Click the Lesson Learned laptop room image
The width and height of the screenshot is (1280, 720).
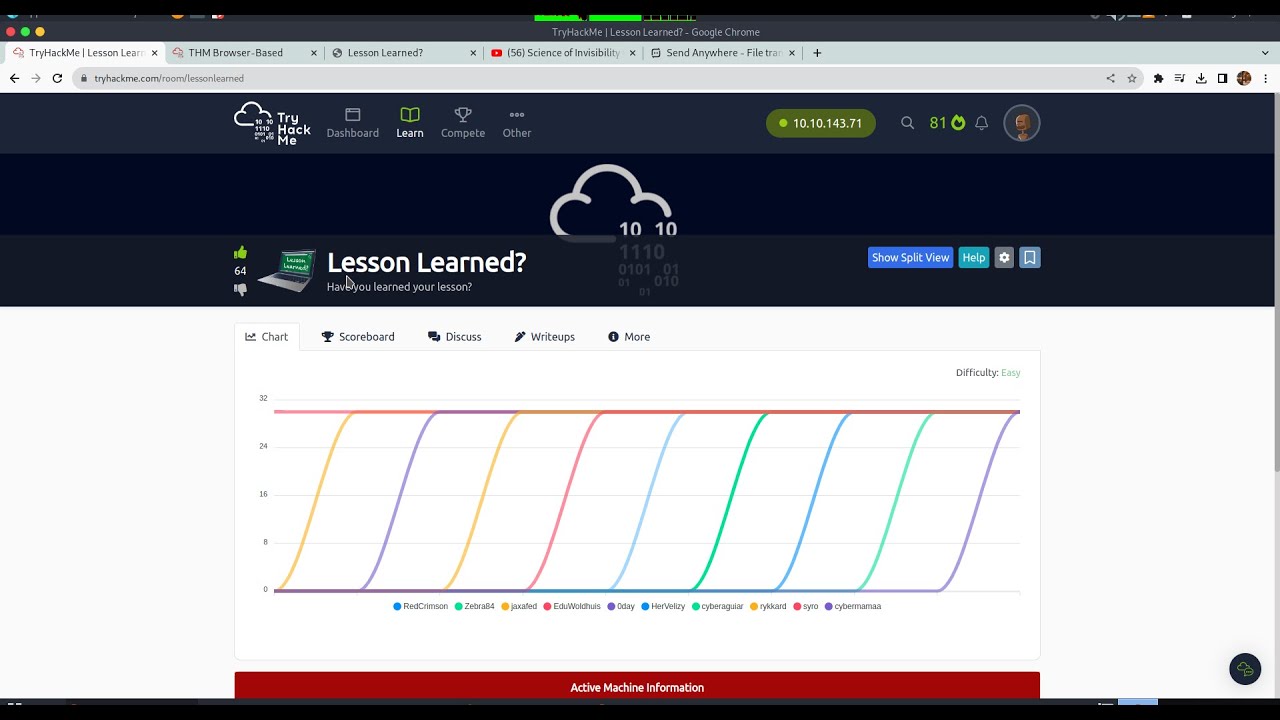[287, 270]
